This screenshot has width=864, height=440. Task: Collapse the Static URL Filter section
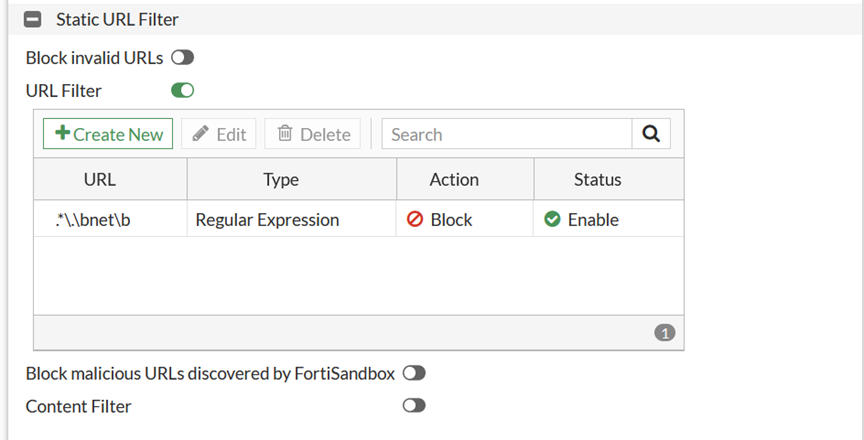pos(32,19)
